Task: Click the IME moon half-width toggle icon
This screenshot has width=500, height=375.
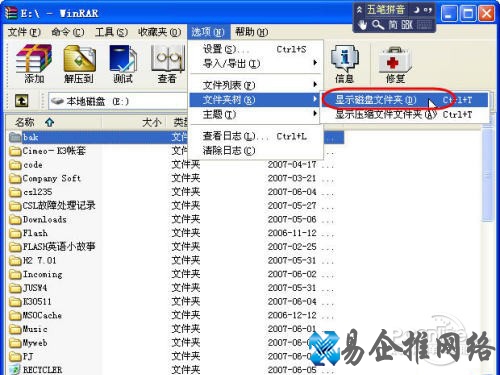Action: [416, 10]
